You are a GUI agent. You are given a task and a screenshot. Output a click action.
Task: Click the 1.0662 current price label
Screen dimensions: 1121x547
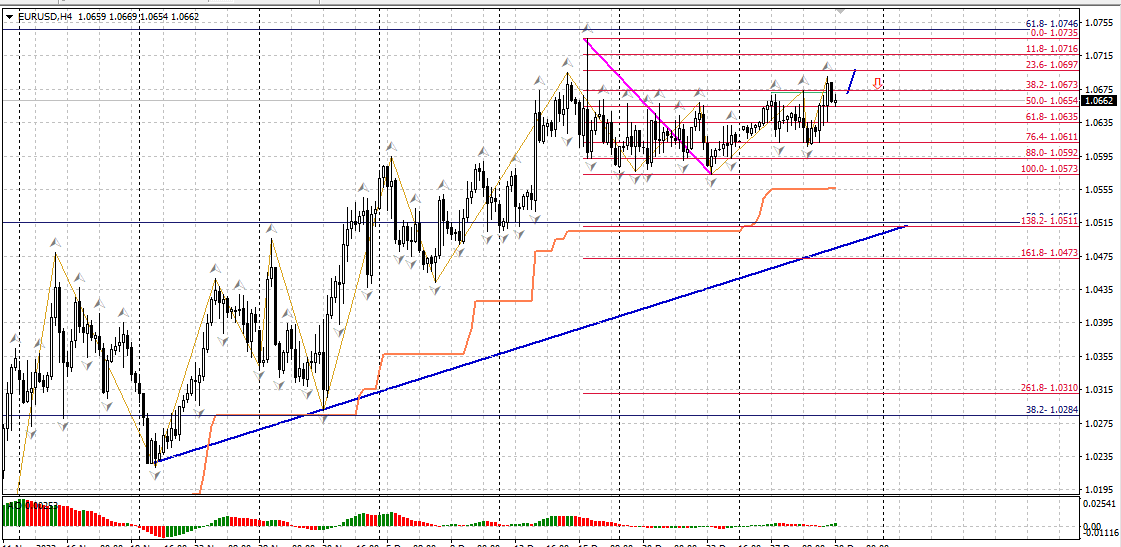1100,100
